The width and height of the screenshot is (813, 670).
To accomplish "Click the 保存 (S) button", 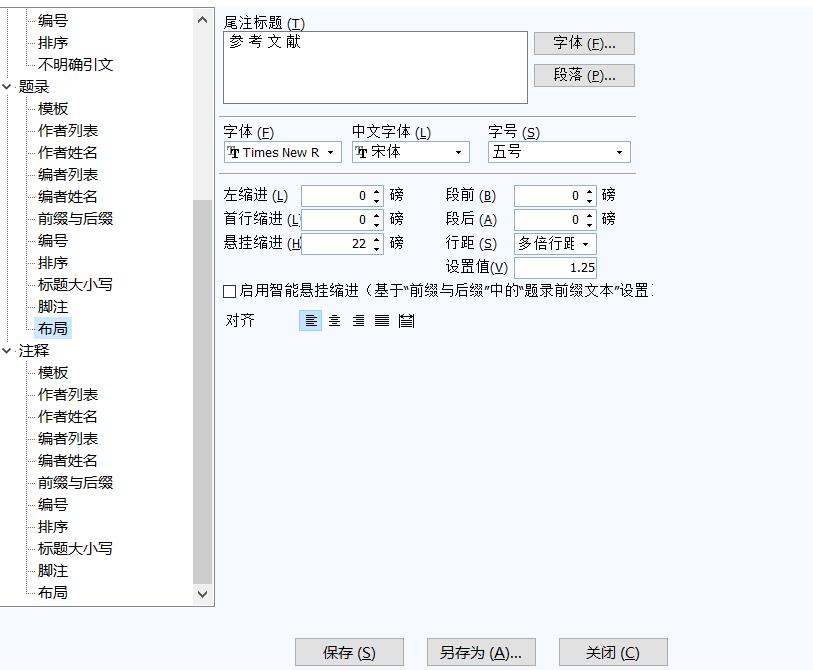I will pos(349,652).
